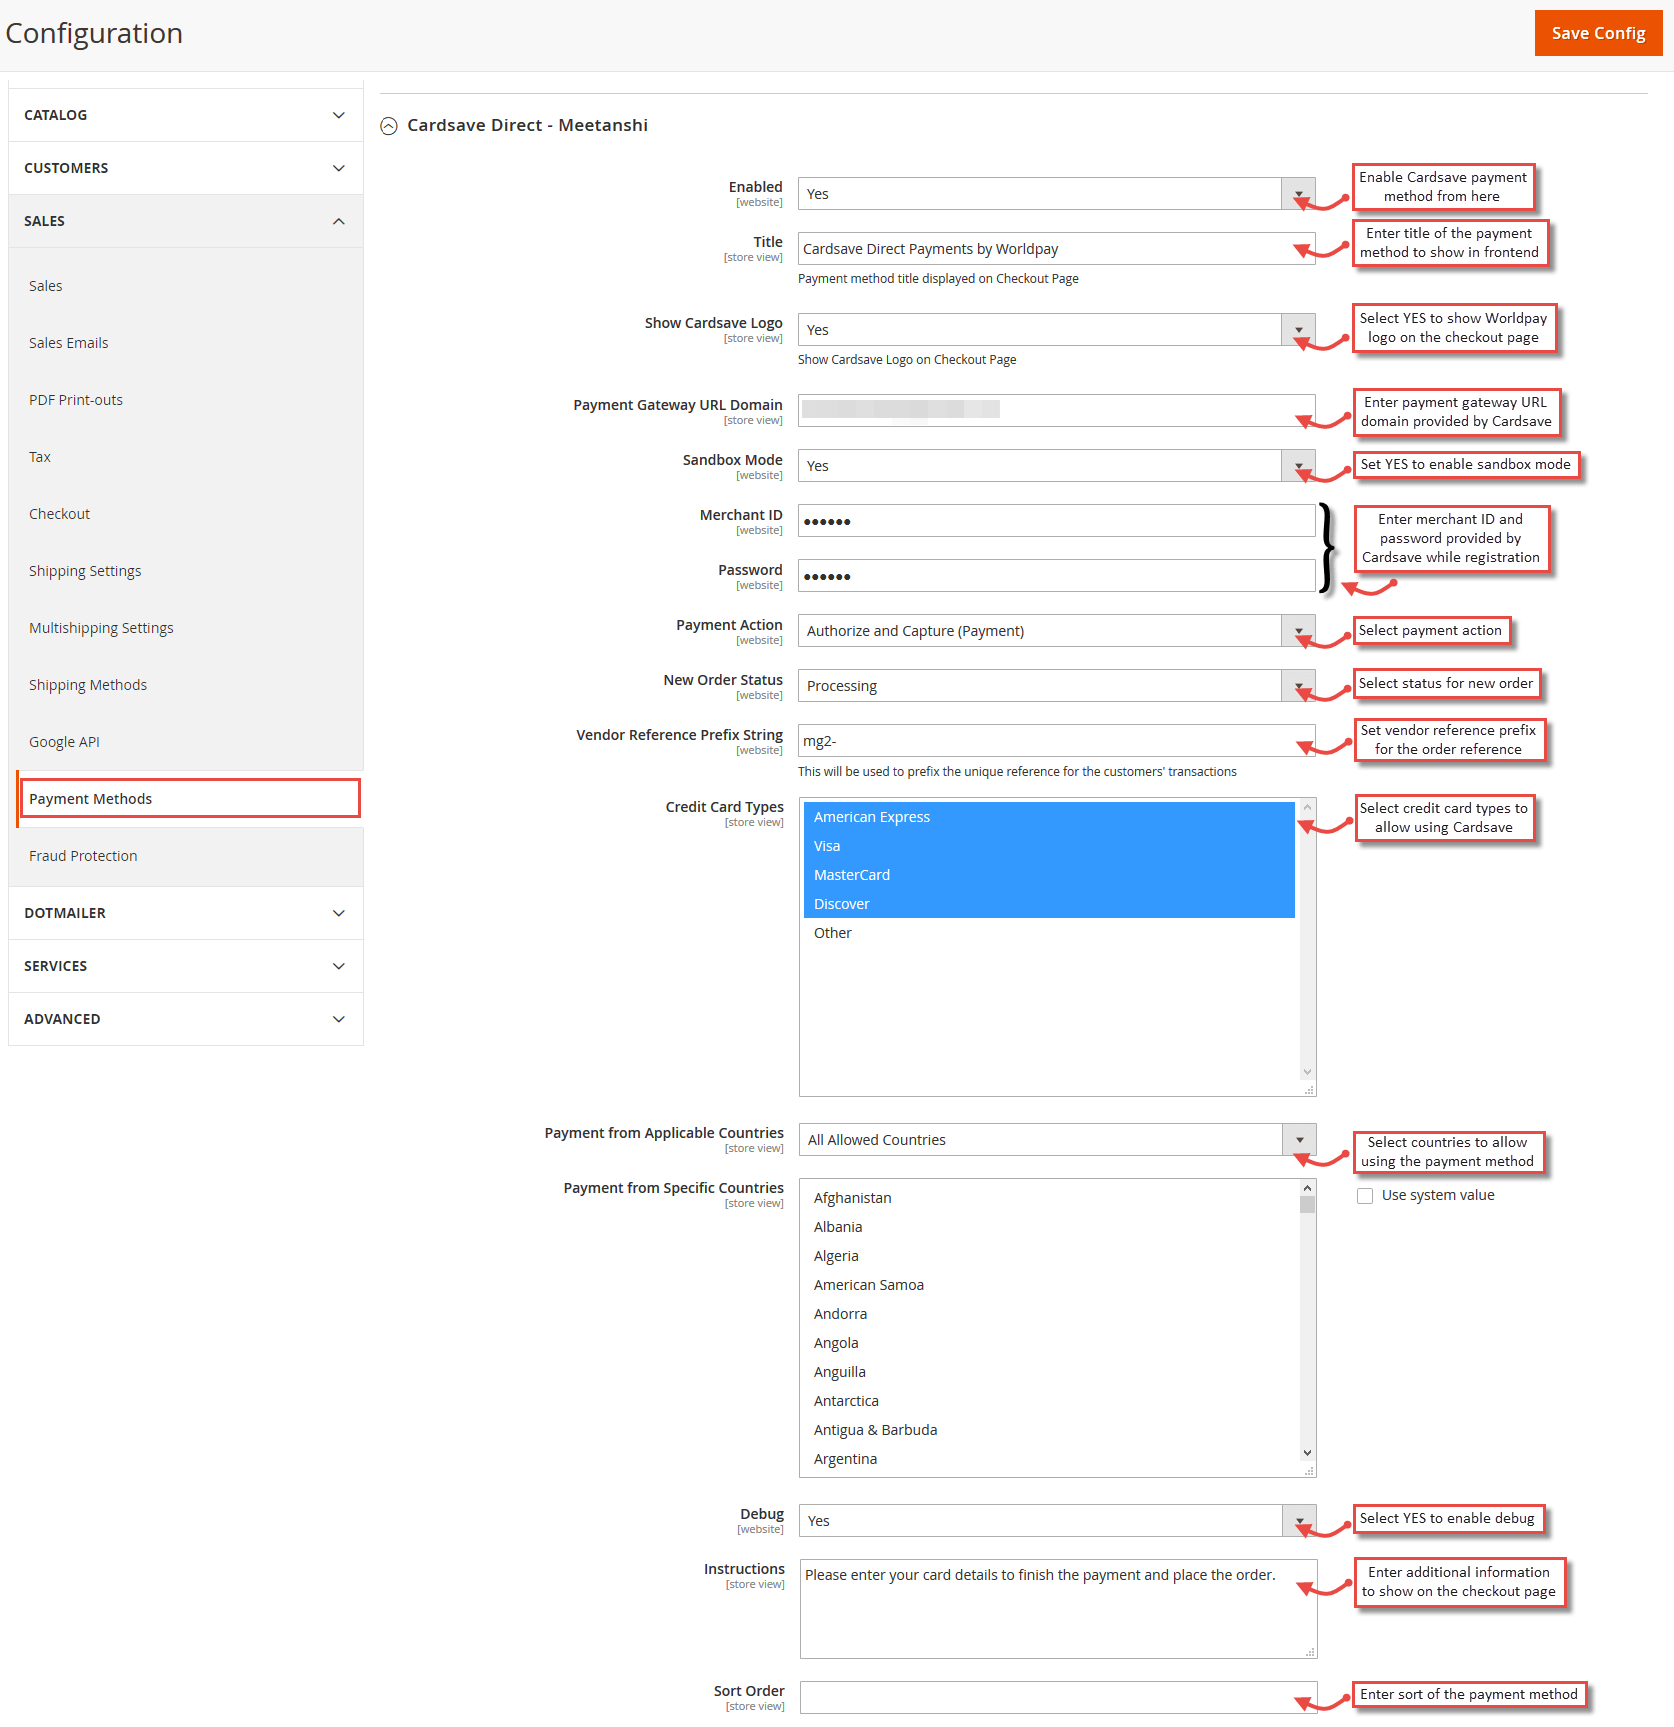Click countries list scrollbar up arrow
Viewport: 1674px width, 1727px height.
point(1307,1188)
